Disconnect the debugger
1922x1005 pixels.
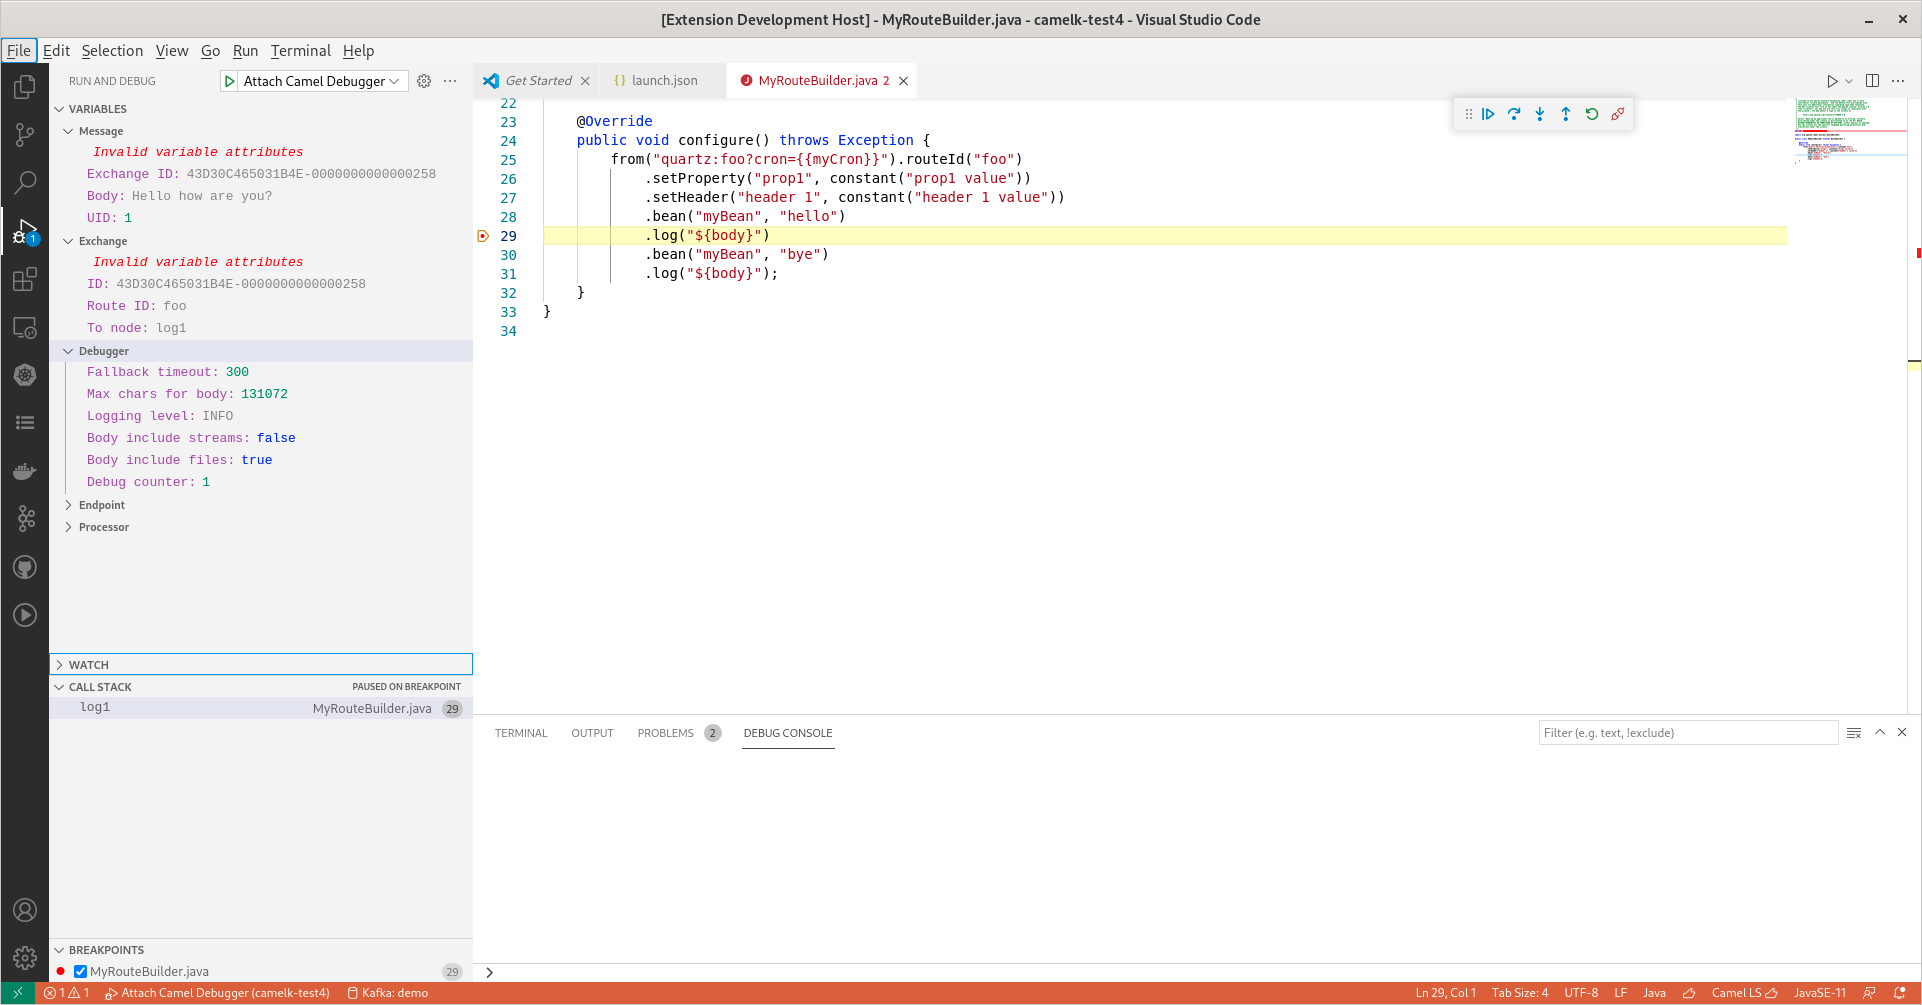click(x=1618, y=114)
